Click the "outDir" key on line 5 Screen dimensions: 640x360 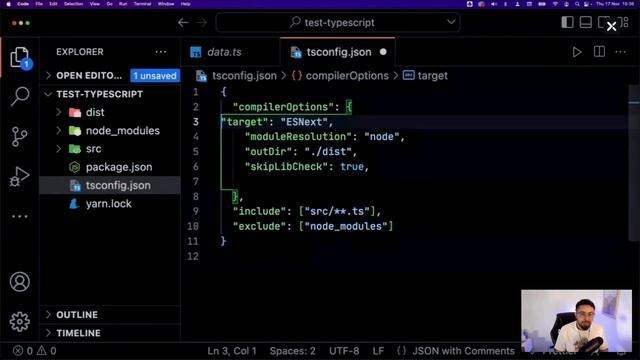(268, 152)
